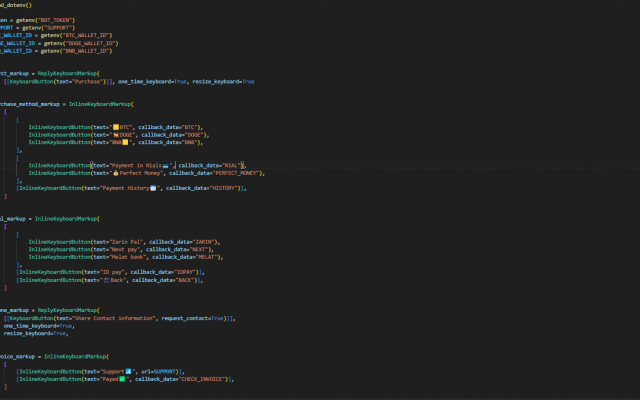Click the "Payment History" text string
This screenshot has width=640, height=400.
click(125, 188)
